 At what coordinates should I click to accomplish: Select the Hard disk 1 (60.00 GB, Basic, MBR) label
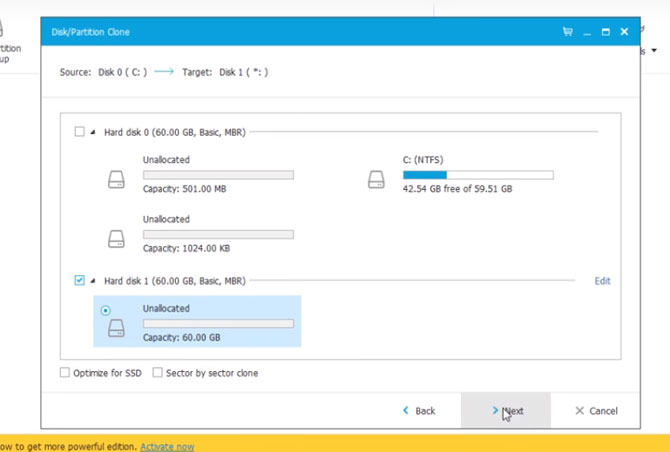(x=175, y=281)
